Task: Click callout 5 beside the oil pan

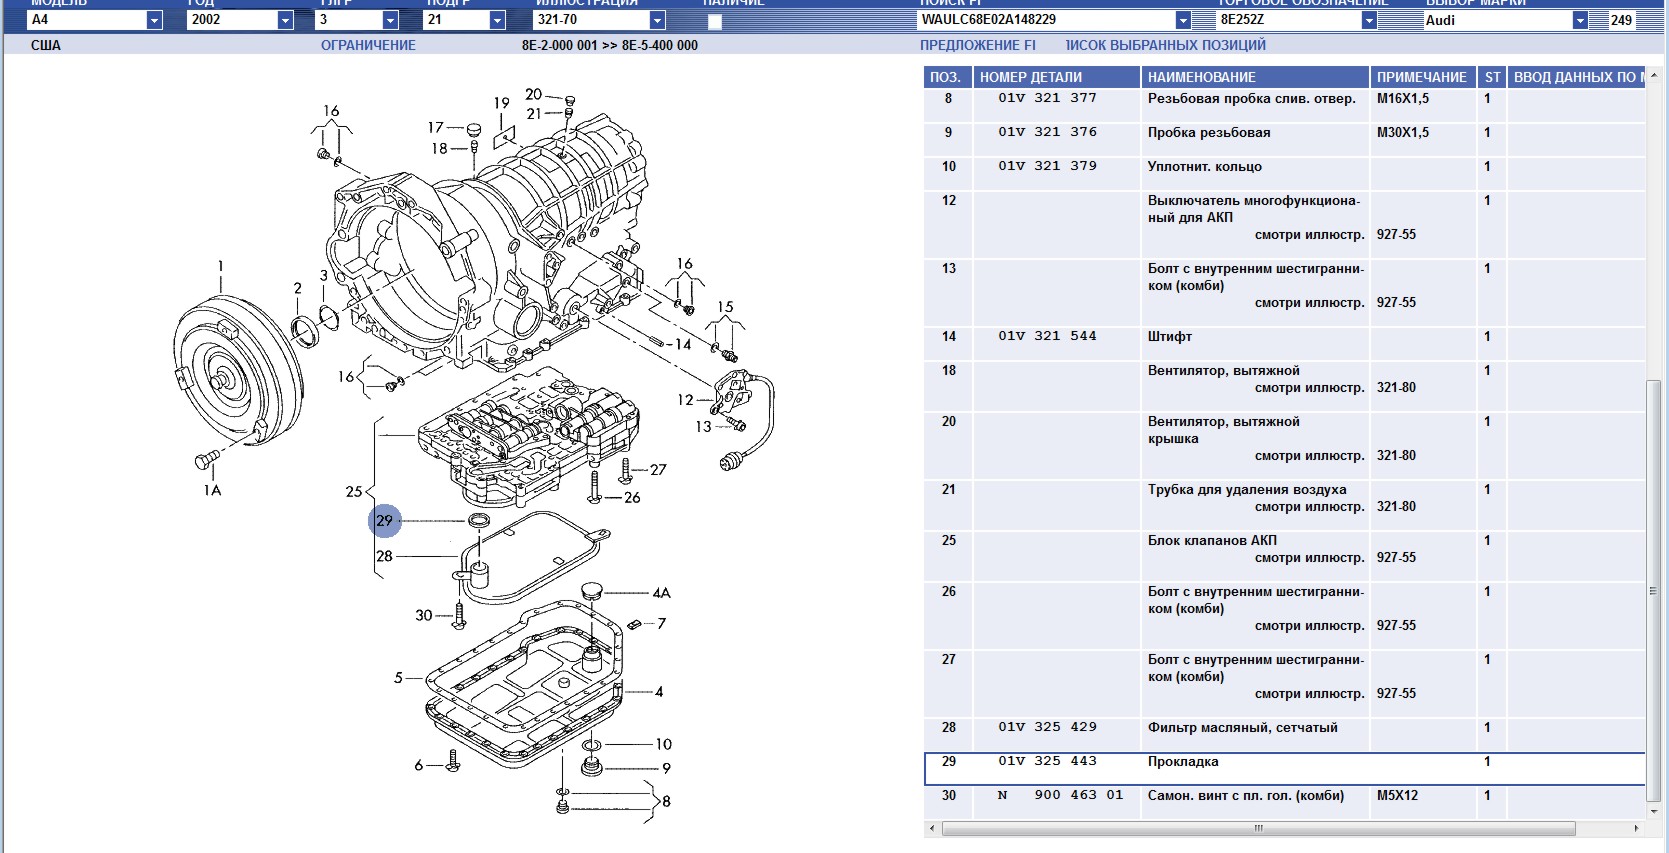Action: tap(398, 677)
